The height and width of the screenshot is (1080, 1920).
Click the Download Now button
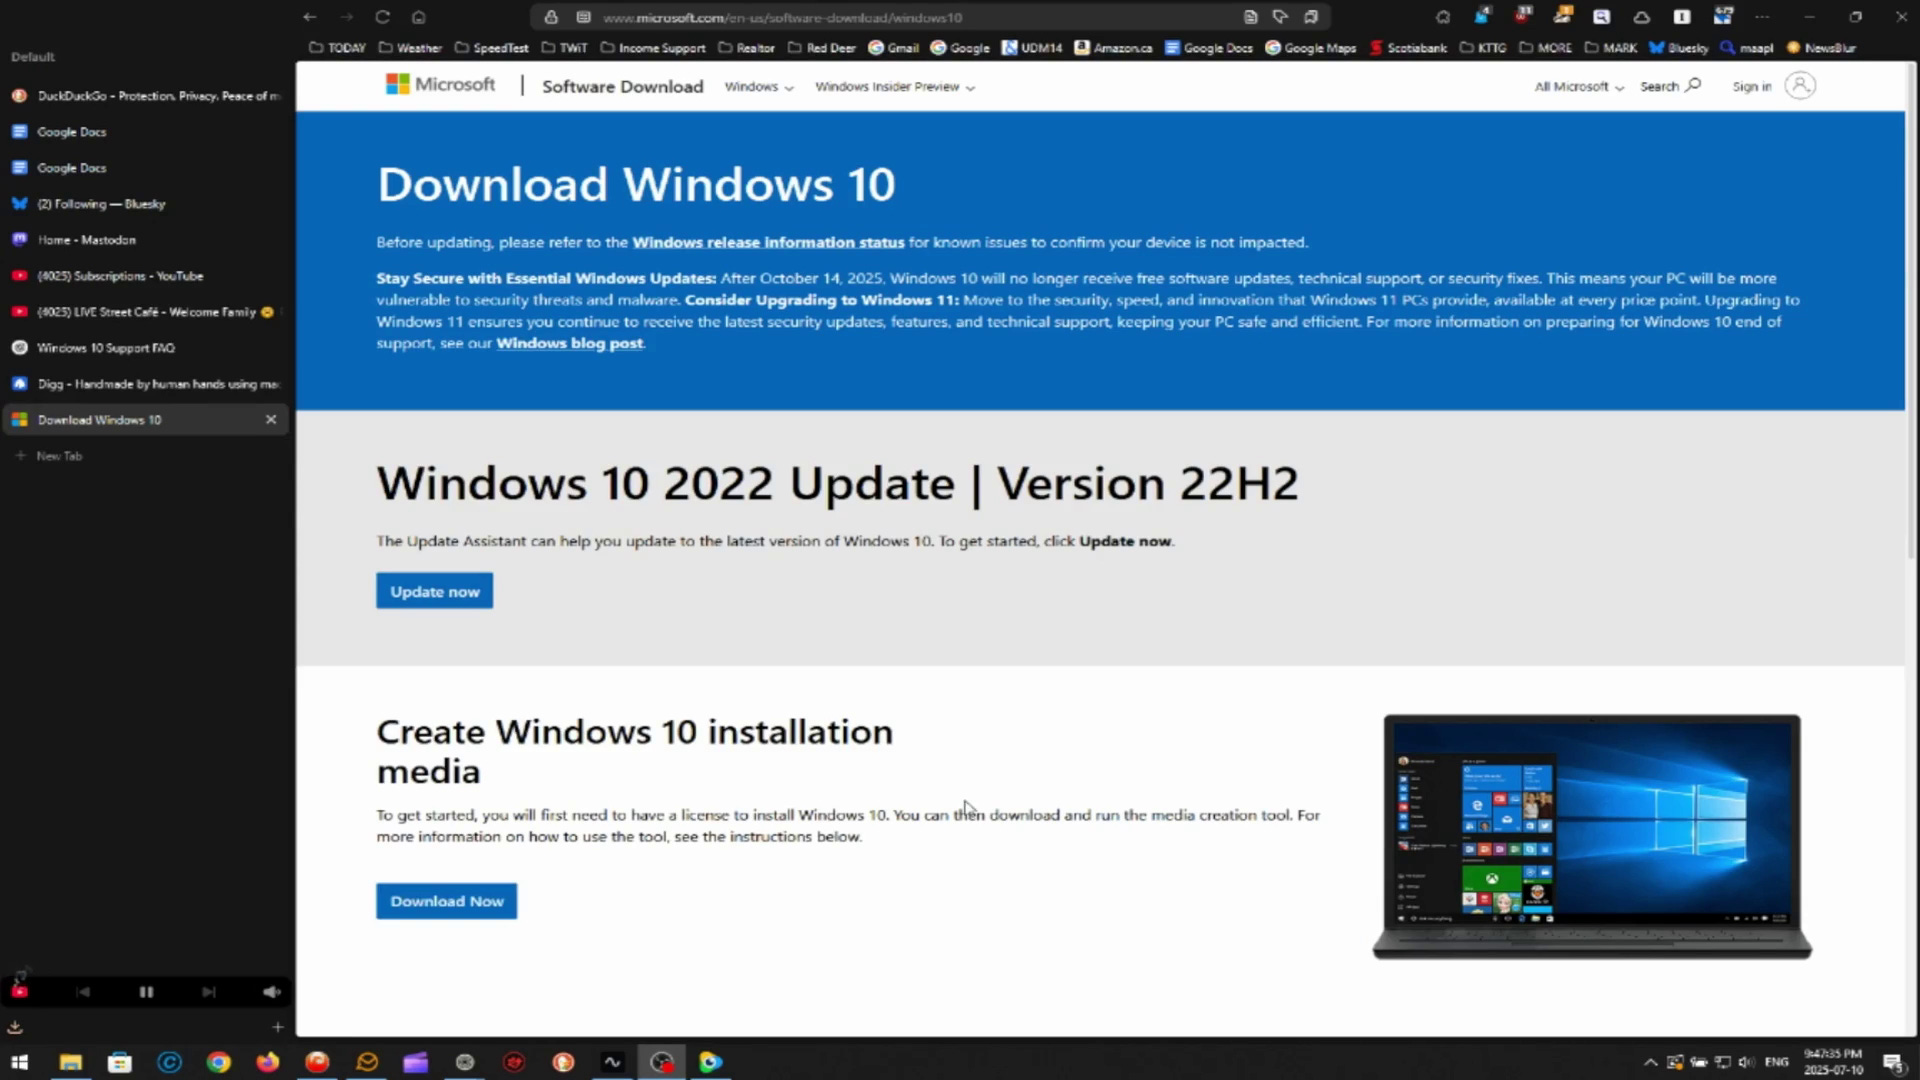pos(446,901)
